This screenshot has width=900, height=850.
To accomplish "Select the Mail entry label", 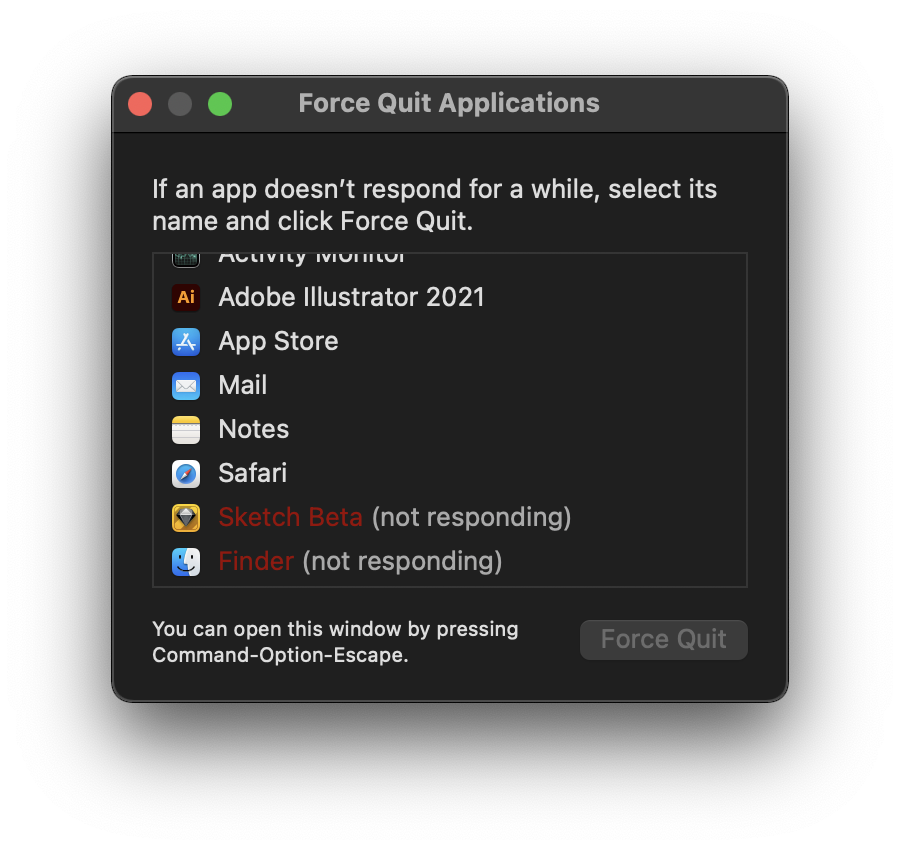I will coord(243,385).
